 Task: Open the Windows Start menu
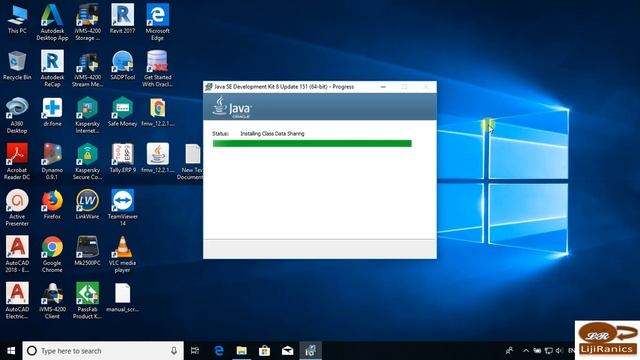coord(11,351)
